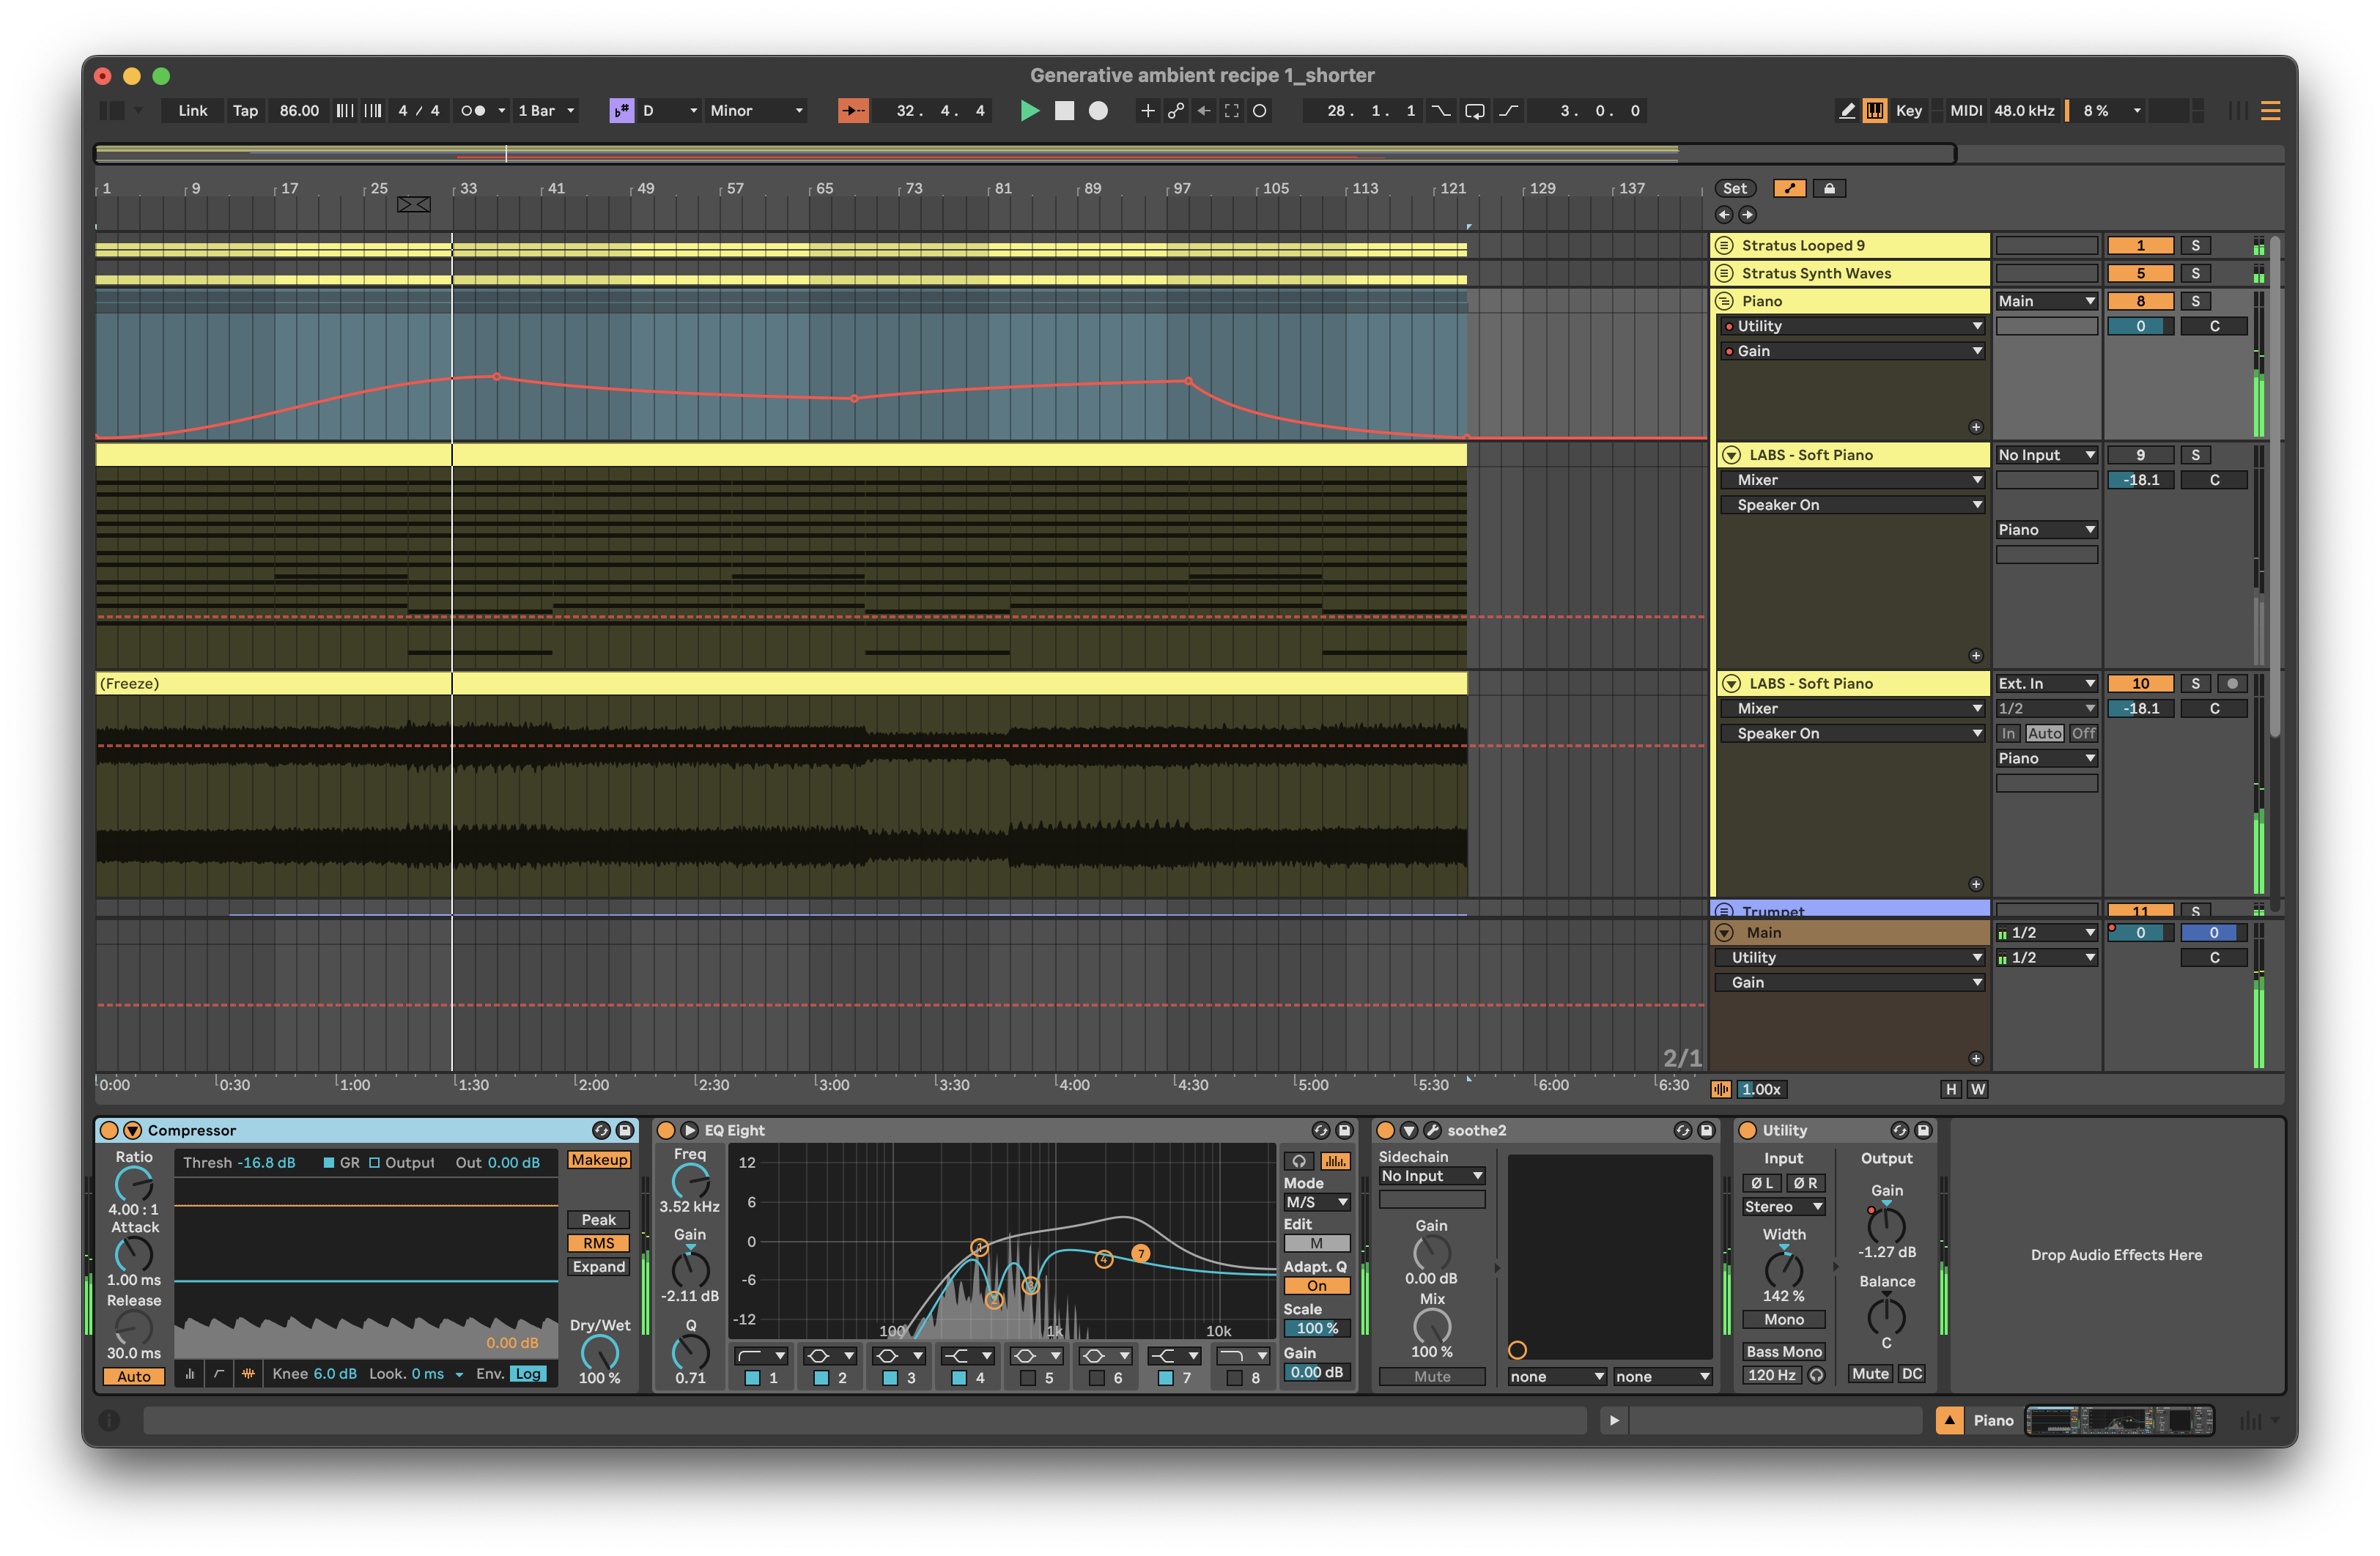Toggle soothe2 device activator
Screen dimensions: 2380x1556
[1385, 1130]
